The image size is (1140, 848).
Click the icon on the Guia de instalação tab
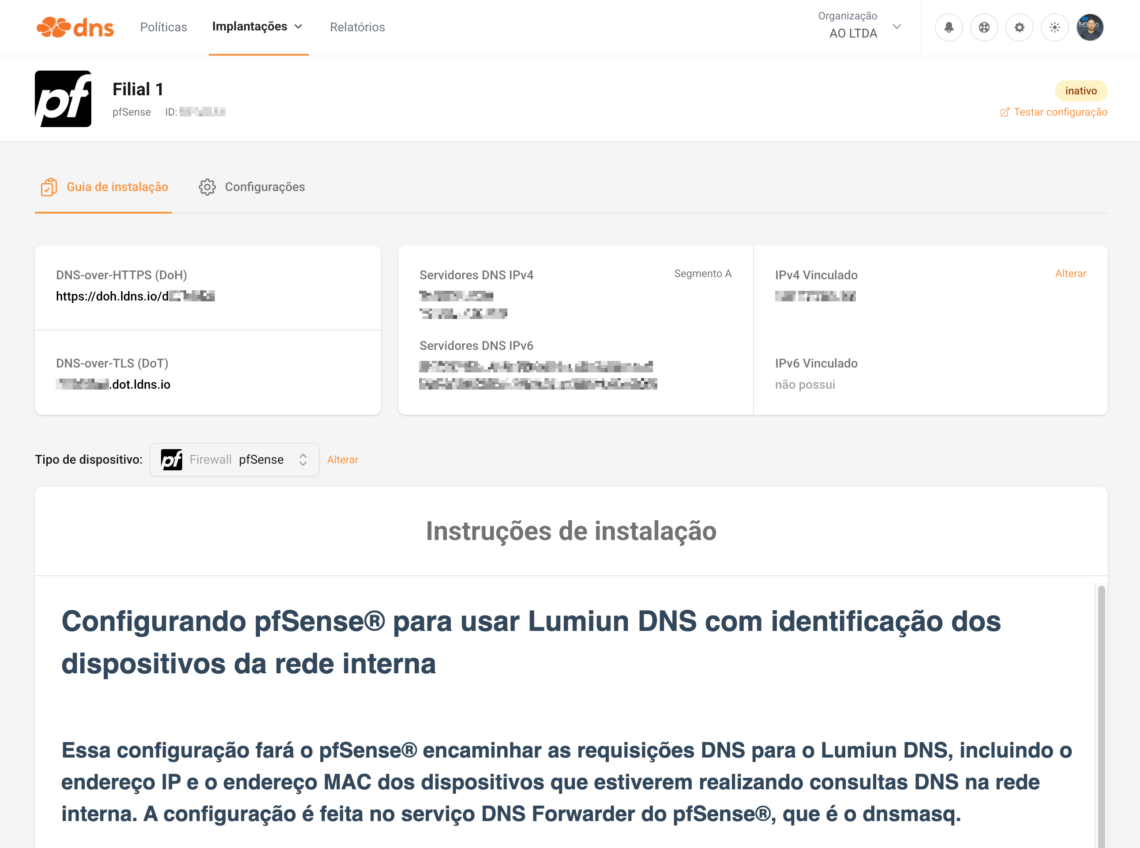pos(47,186)
